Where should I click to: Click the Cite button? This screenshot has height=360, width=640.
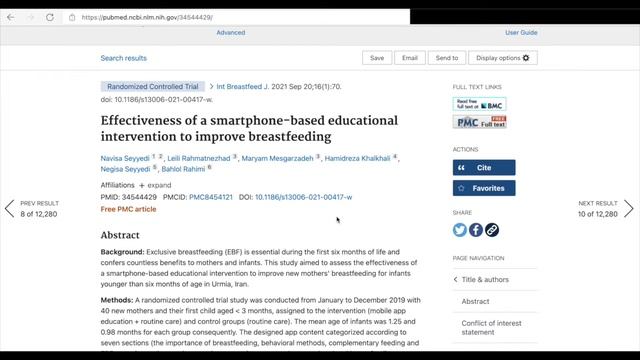484,167
